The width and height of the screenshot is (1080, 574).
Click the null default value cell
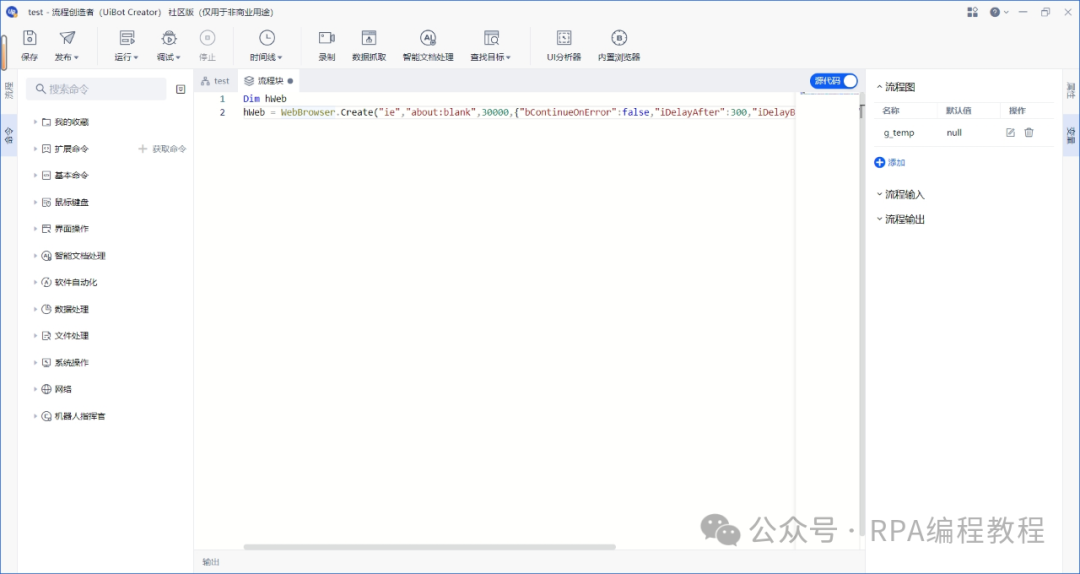click(x=954, y=133)
